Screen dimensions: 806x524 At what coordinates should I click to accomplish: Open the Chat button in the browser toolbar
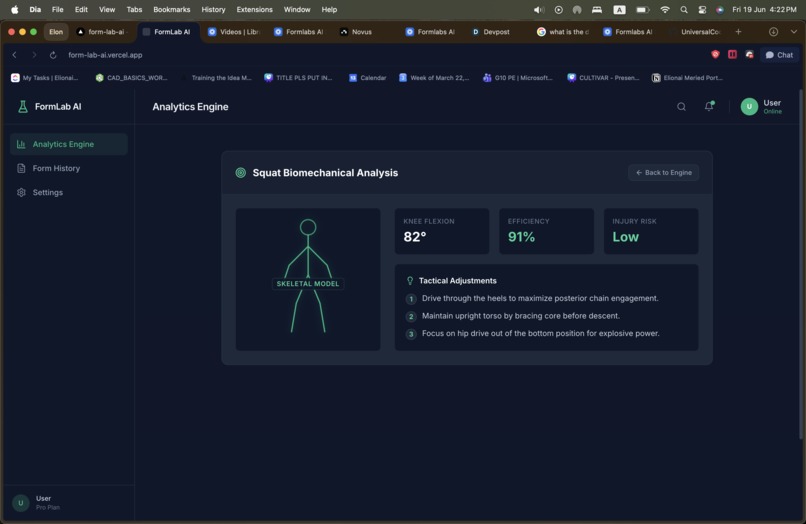click(779, 55)
